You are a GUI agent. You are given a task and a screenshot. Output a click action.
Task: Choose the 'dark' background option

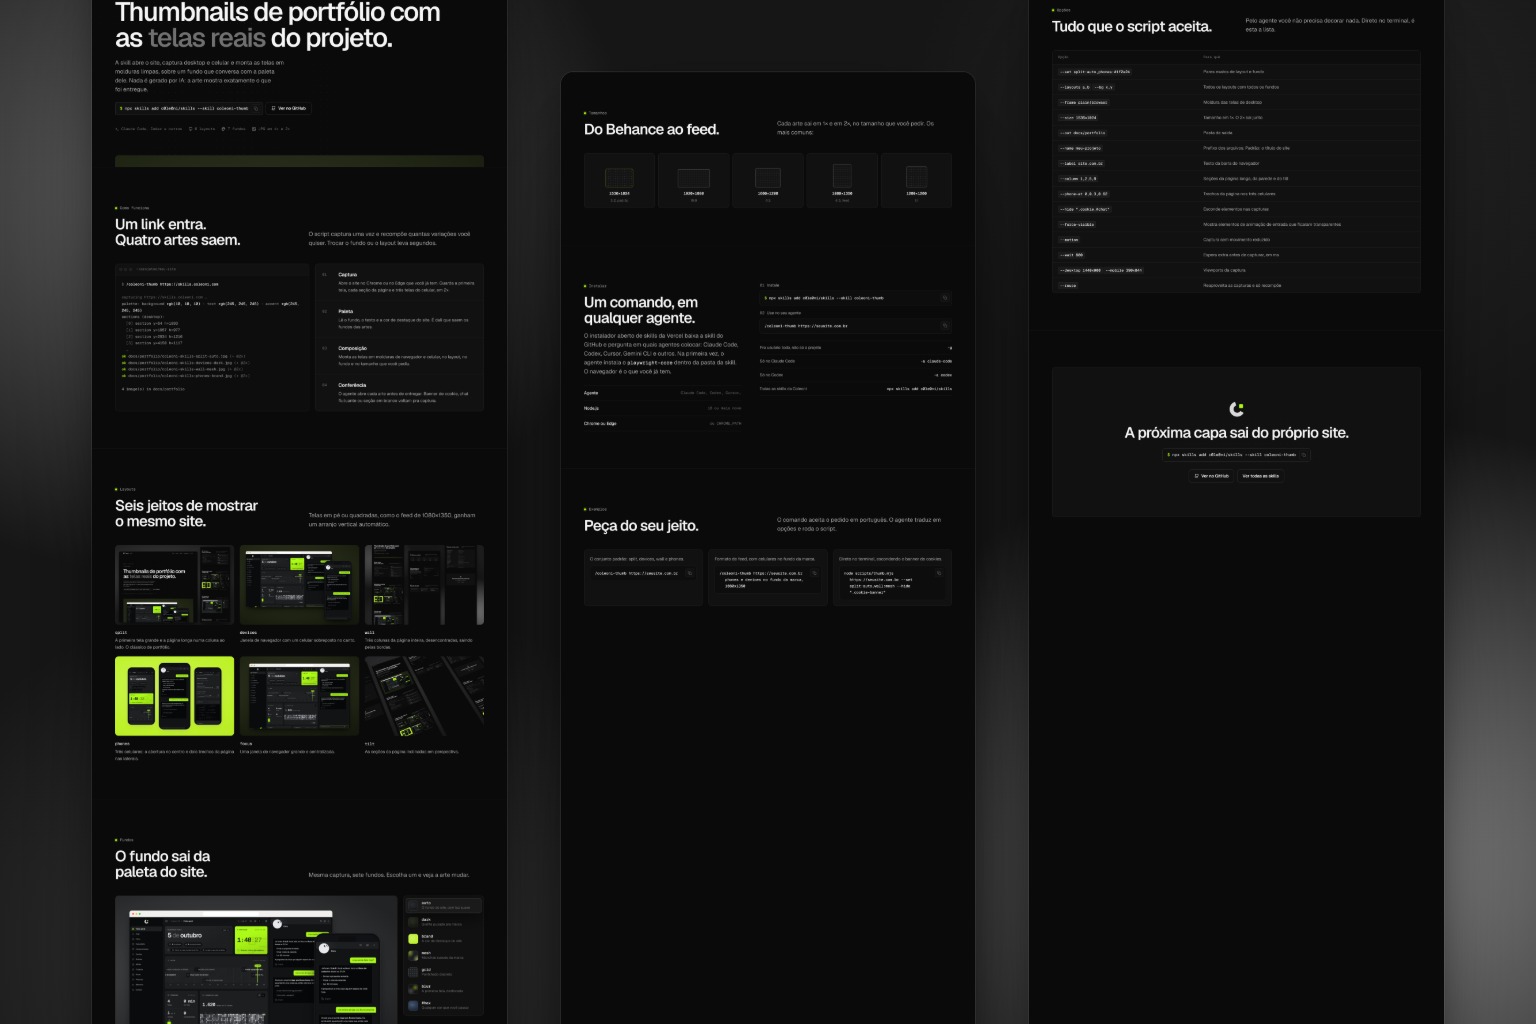[x=443, y=922]
